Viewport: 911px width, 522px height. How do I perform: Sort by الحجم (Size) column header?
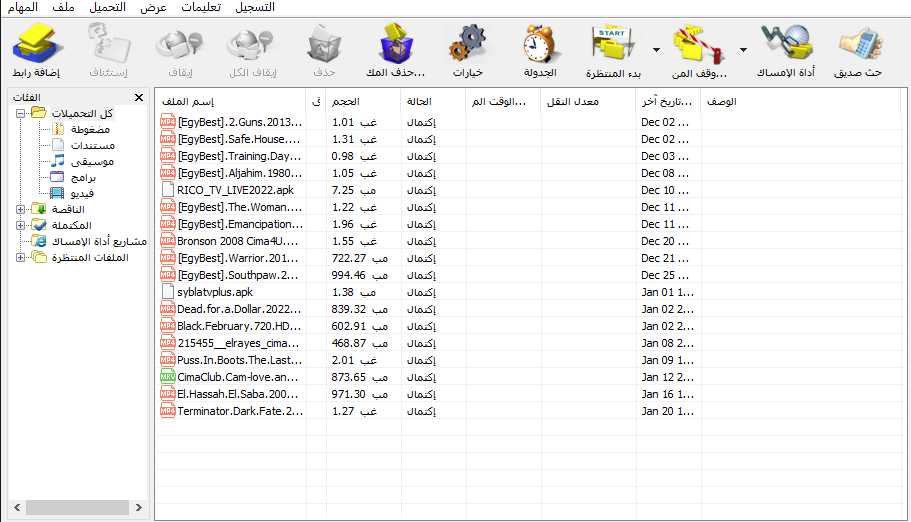(363, 101)
